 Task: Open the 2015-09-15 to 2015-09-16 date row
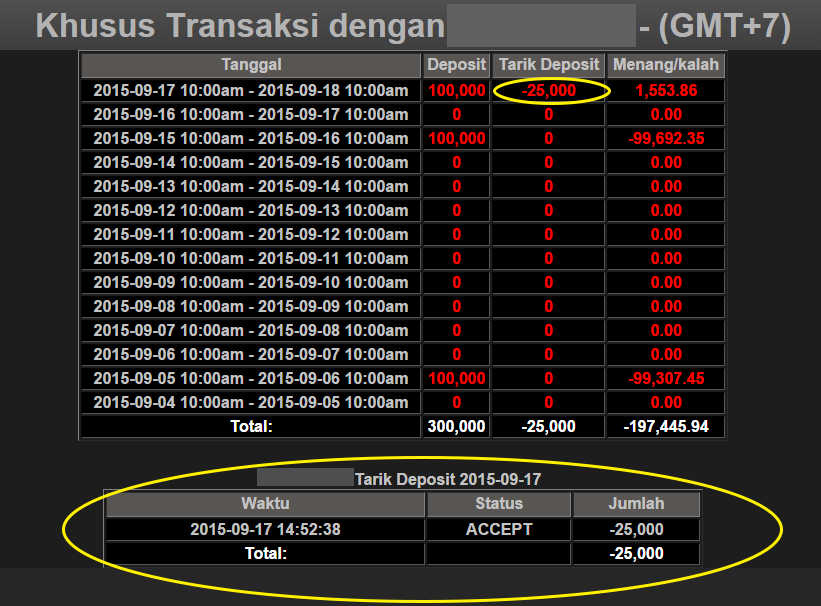point(251,139)
